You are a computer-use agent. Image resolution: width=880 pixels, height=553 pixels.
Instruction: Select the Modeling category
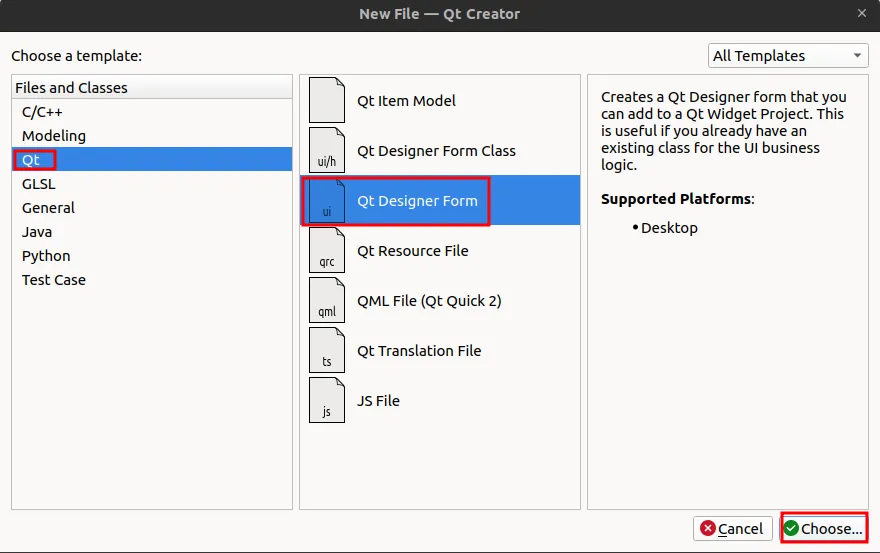coord(152,136)
